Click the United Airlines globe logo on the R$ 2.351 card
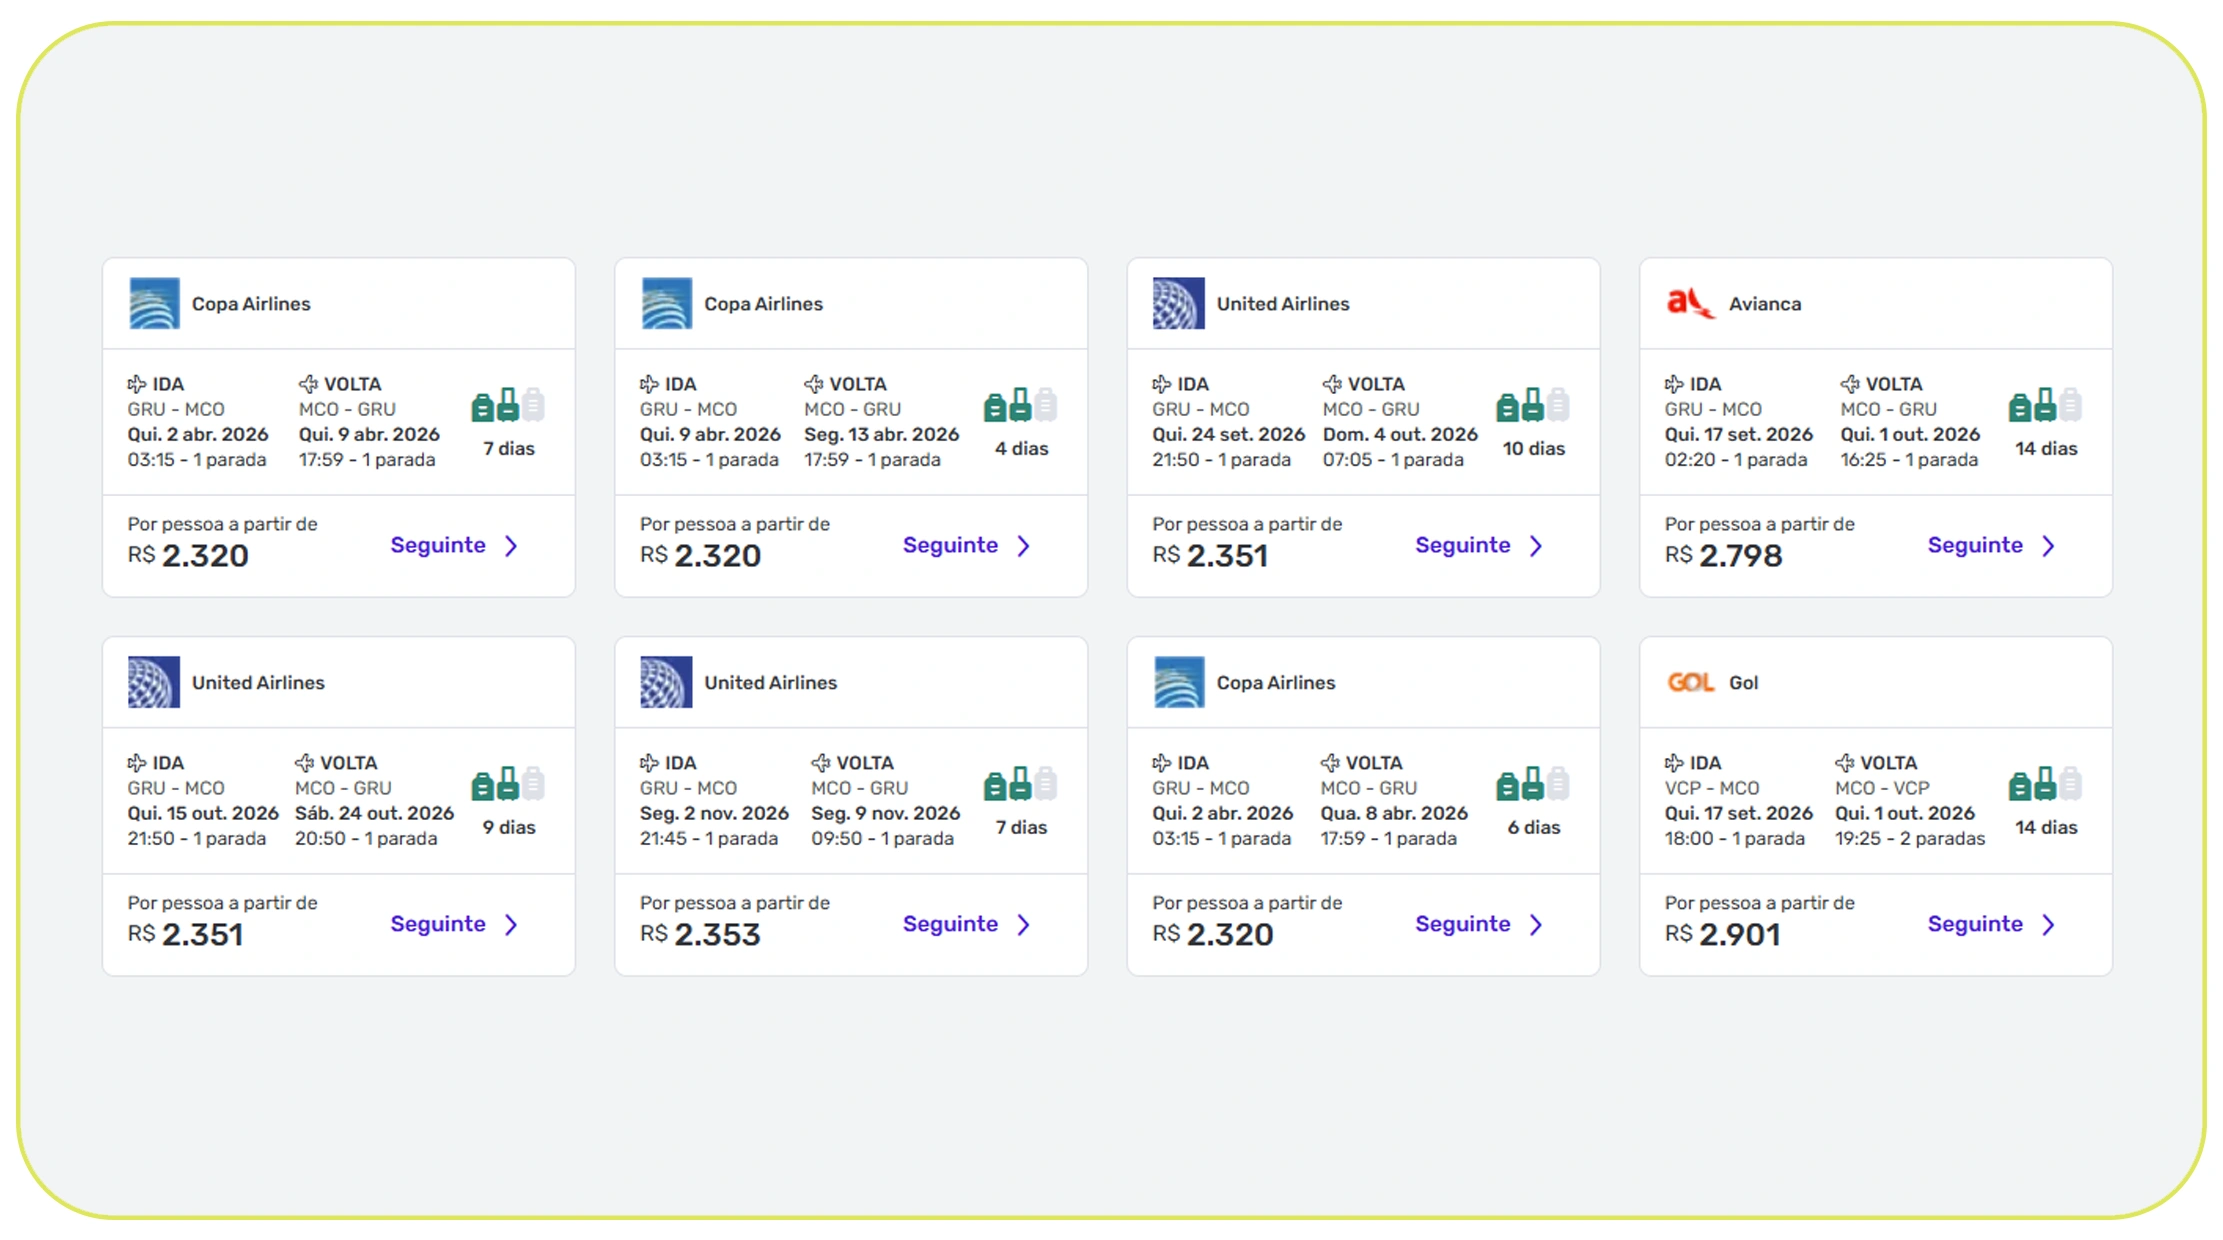 1179,304
